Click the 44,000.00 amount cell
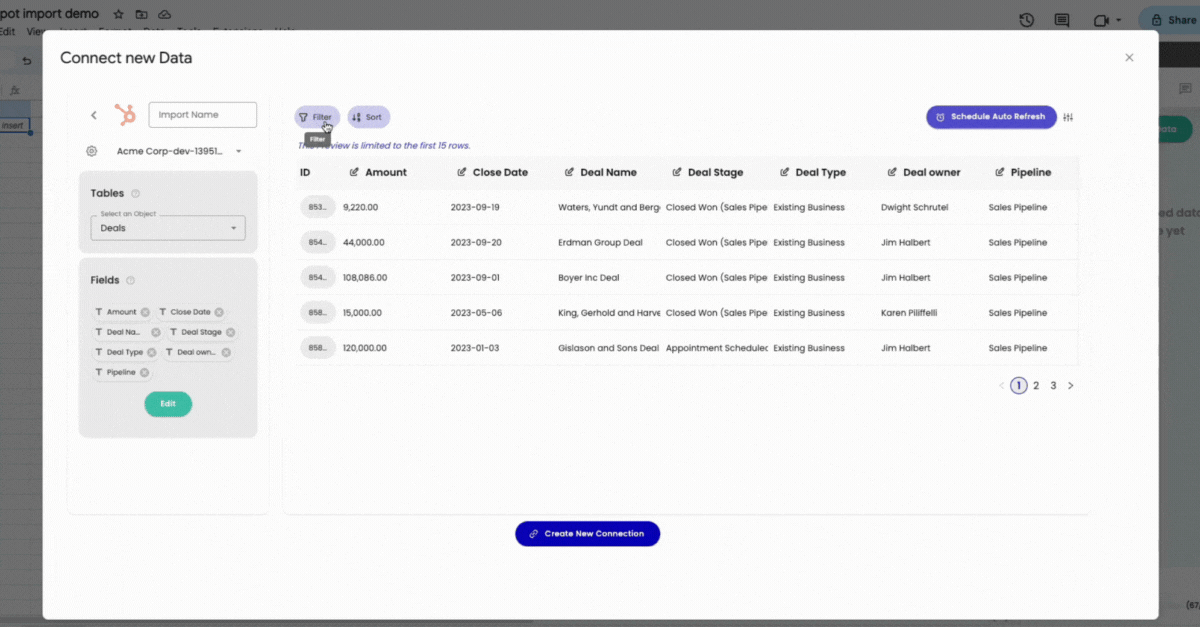1200x627 pixels. pyautogui.click(x=363, y=243)
